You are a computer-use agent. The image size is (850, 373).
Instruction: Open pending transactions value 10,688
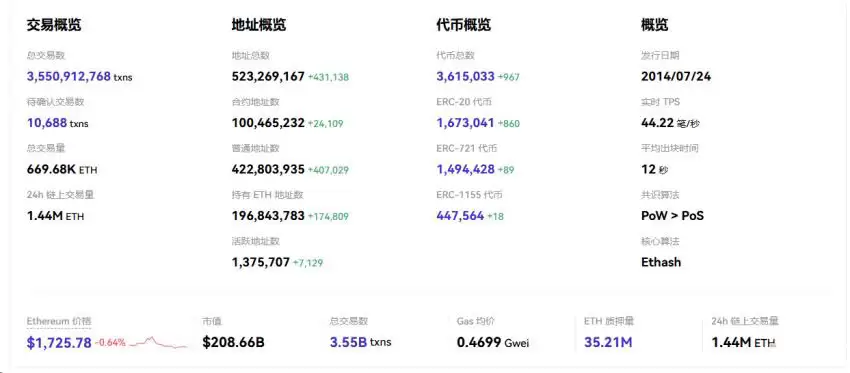(x=47, y=123)
